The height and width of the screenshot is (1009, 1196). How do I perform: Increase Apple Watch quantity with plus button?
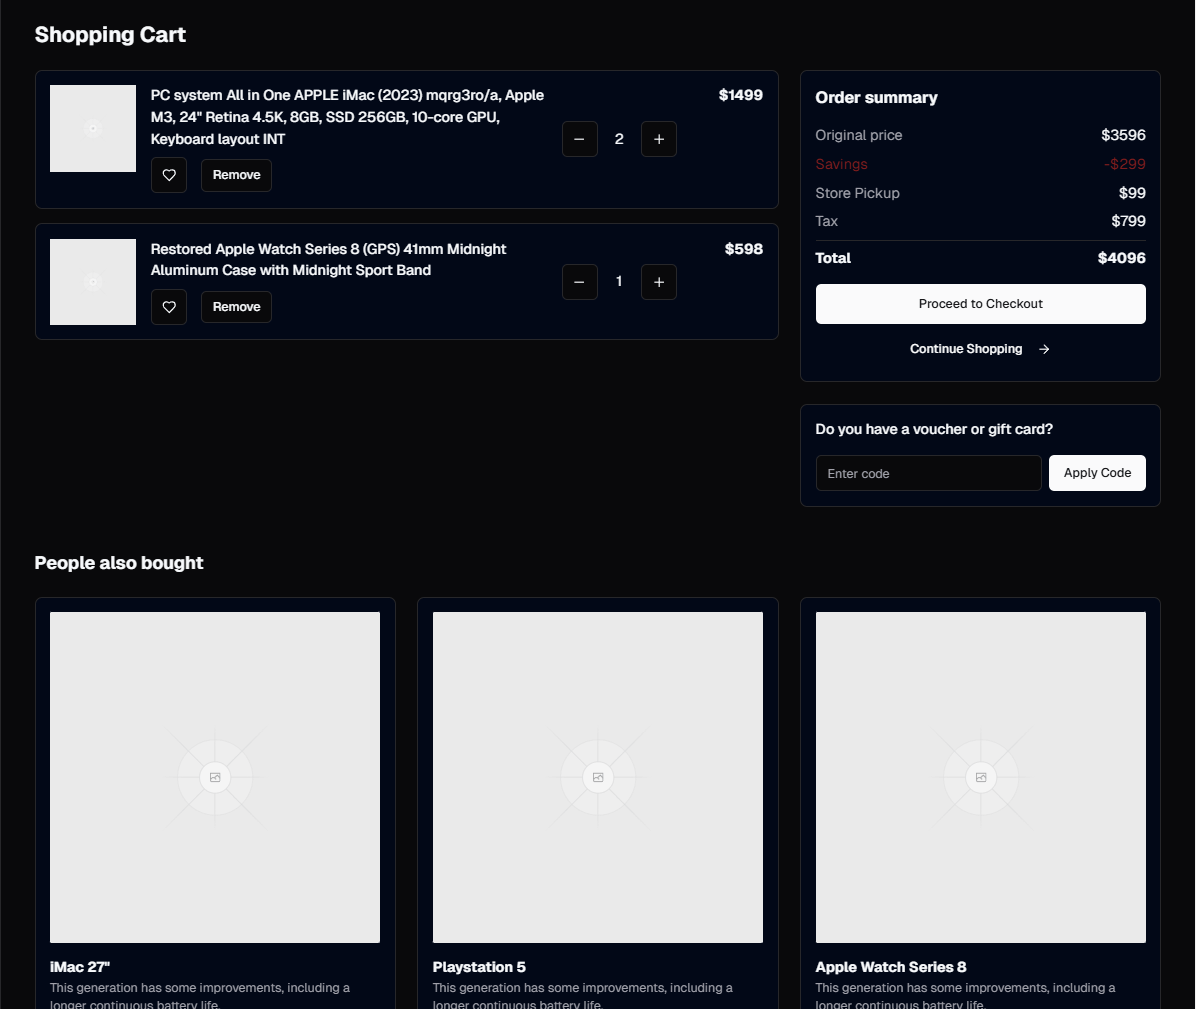659,282
